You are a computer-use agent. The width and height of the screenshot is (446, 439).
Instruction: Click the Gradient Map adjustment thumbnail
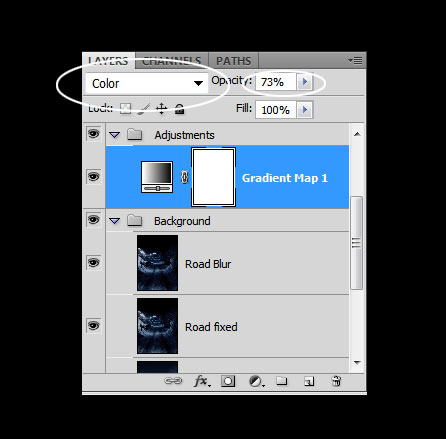click(157, 177)
